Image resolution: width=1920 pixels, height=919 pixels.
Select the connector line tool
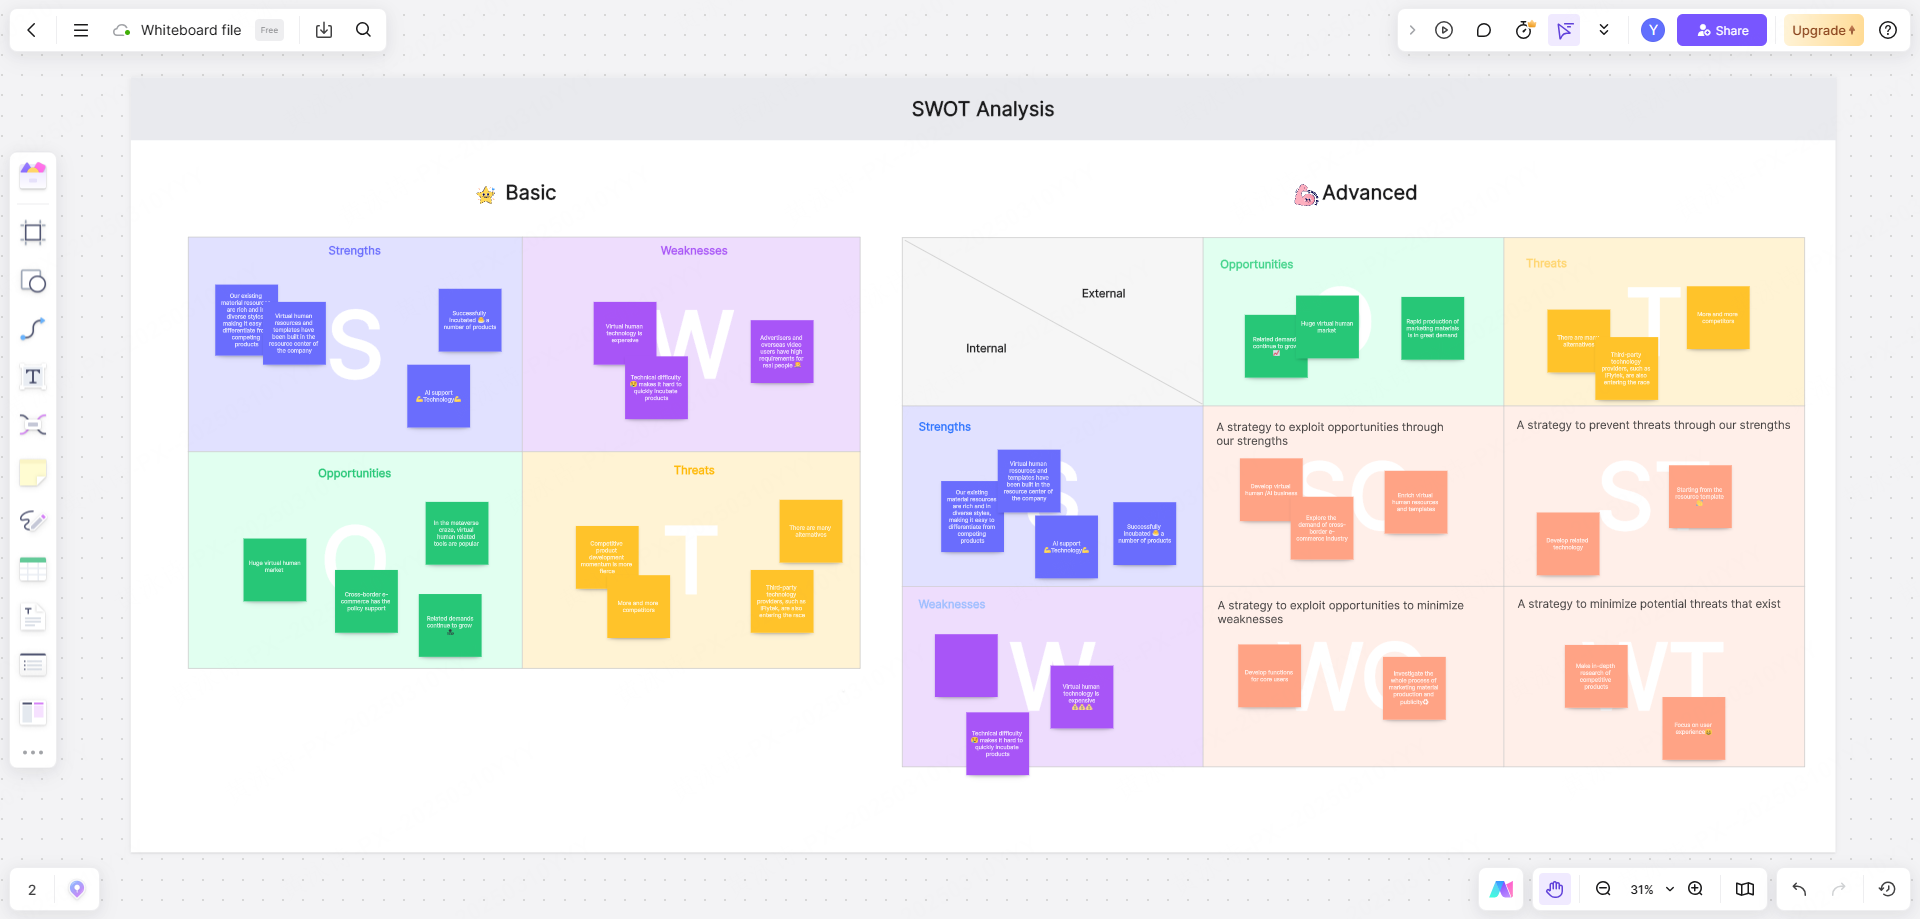(33, 329)
